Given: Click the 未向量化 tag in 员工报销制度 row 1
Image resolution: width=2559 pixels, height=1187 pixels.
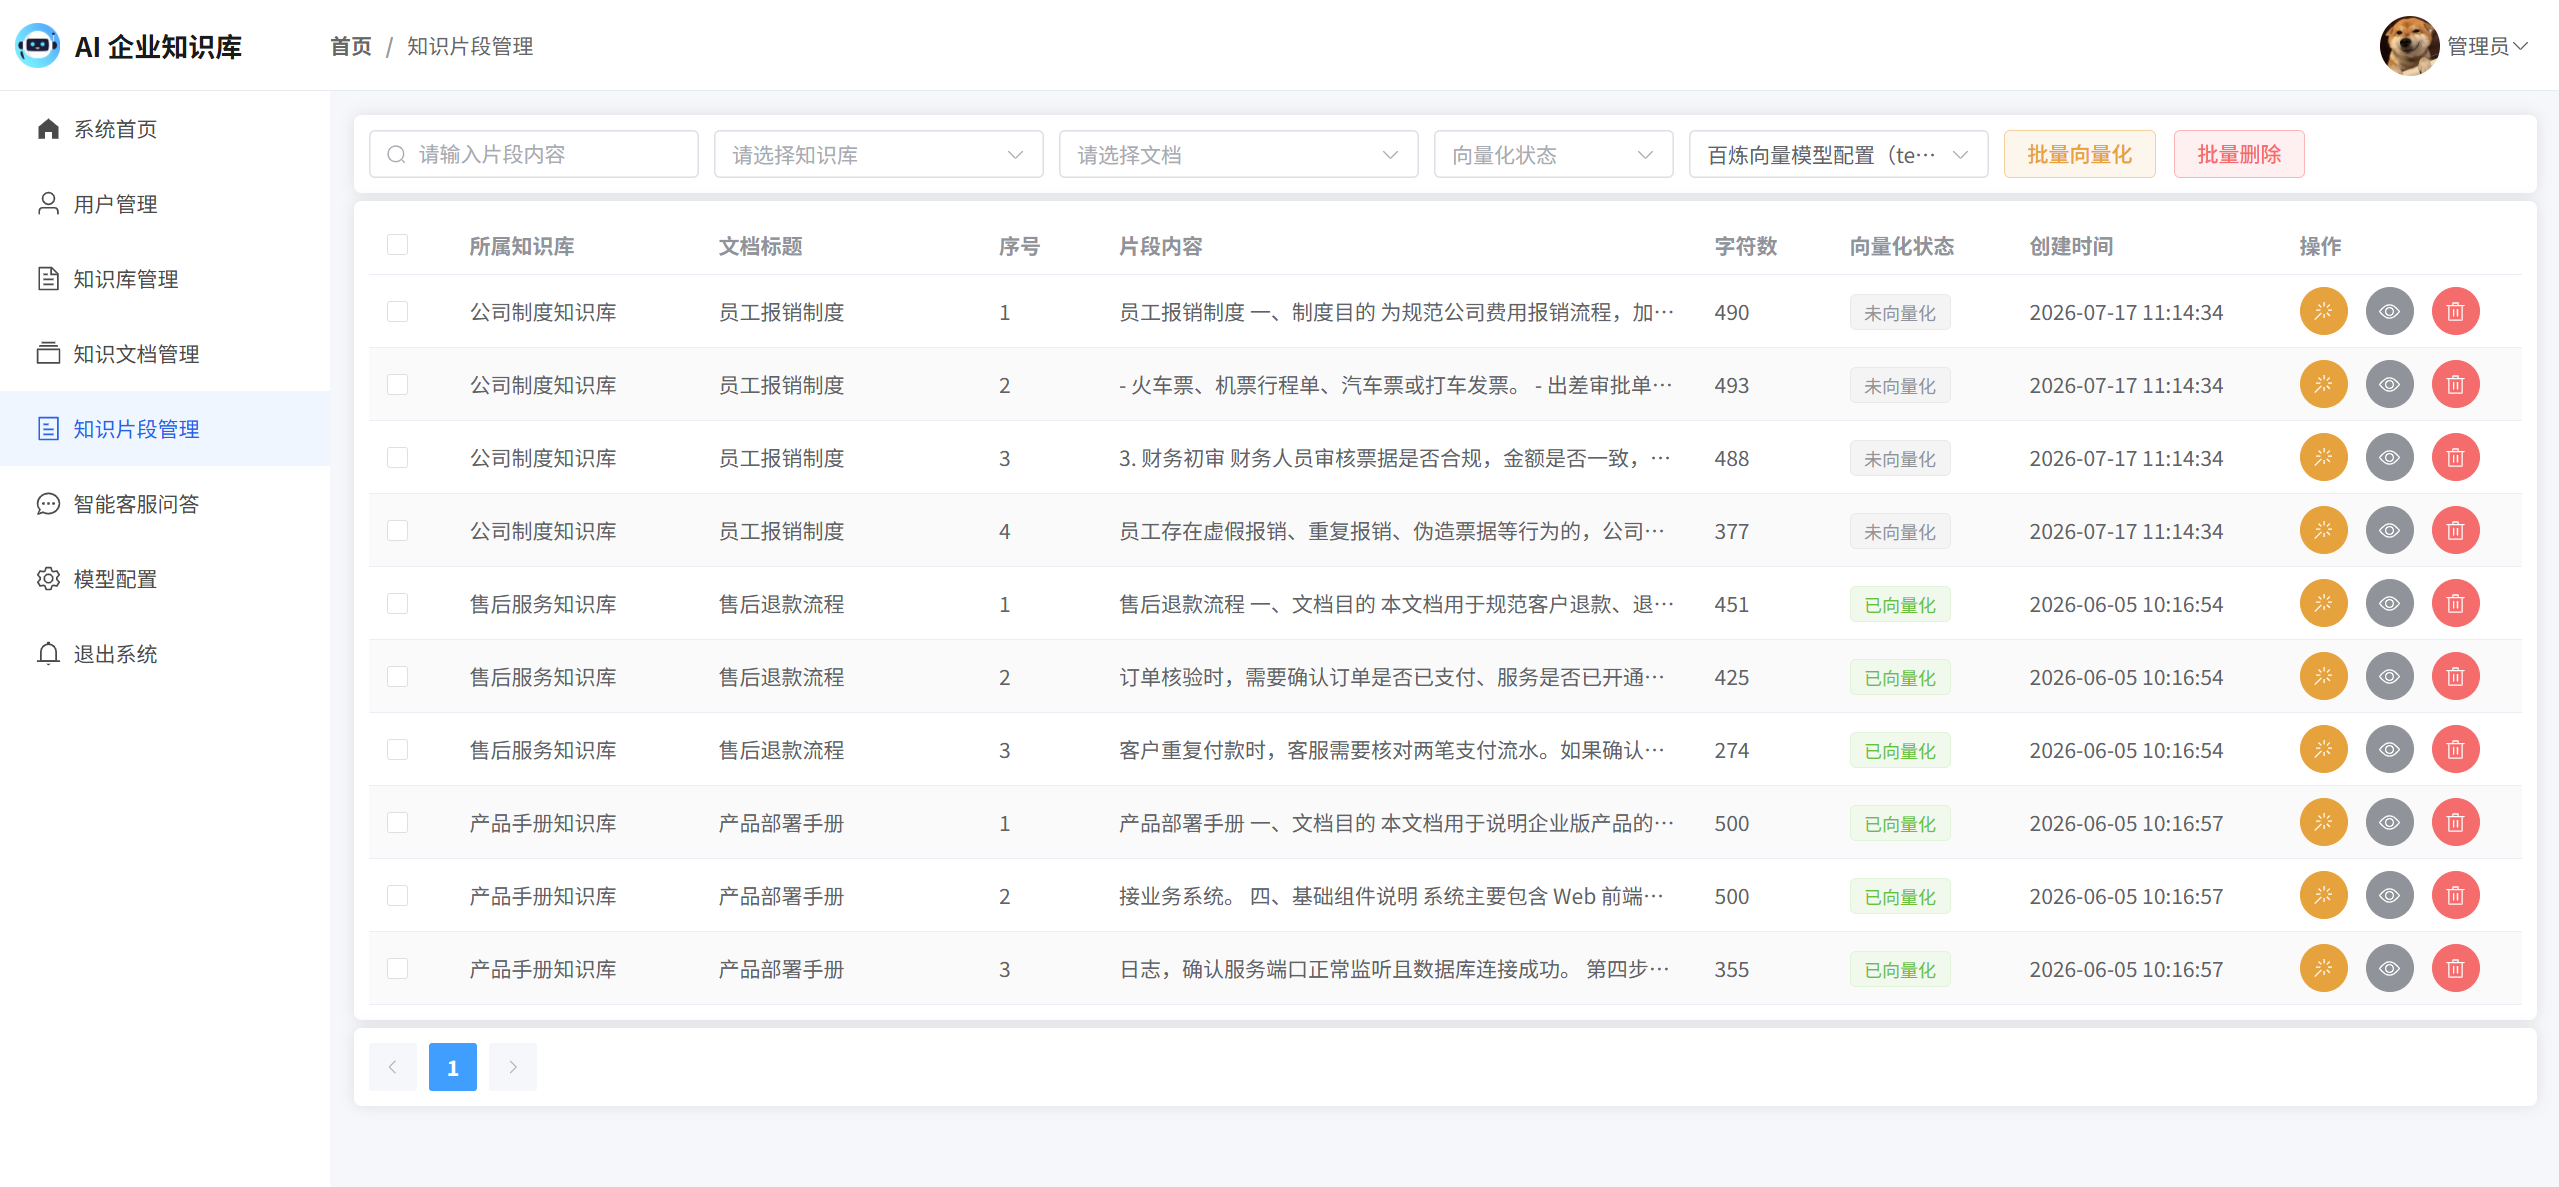Looking at the screenshot, I should [1899, 312].
